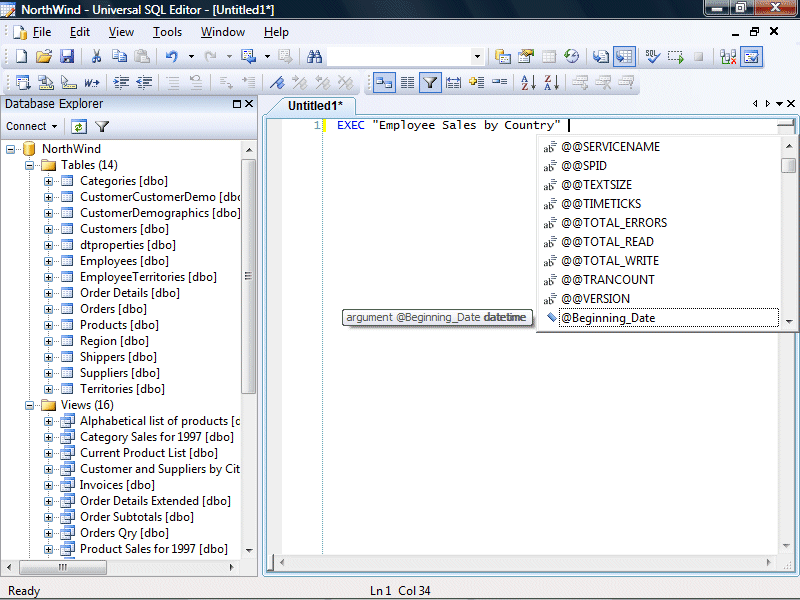Maximize the Database Explorer panel
The width and height of the screenshot is (800, 600).
tap(237, 104)
